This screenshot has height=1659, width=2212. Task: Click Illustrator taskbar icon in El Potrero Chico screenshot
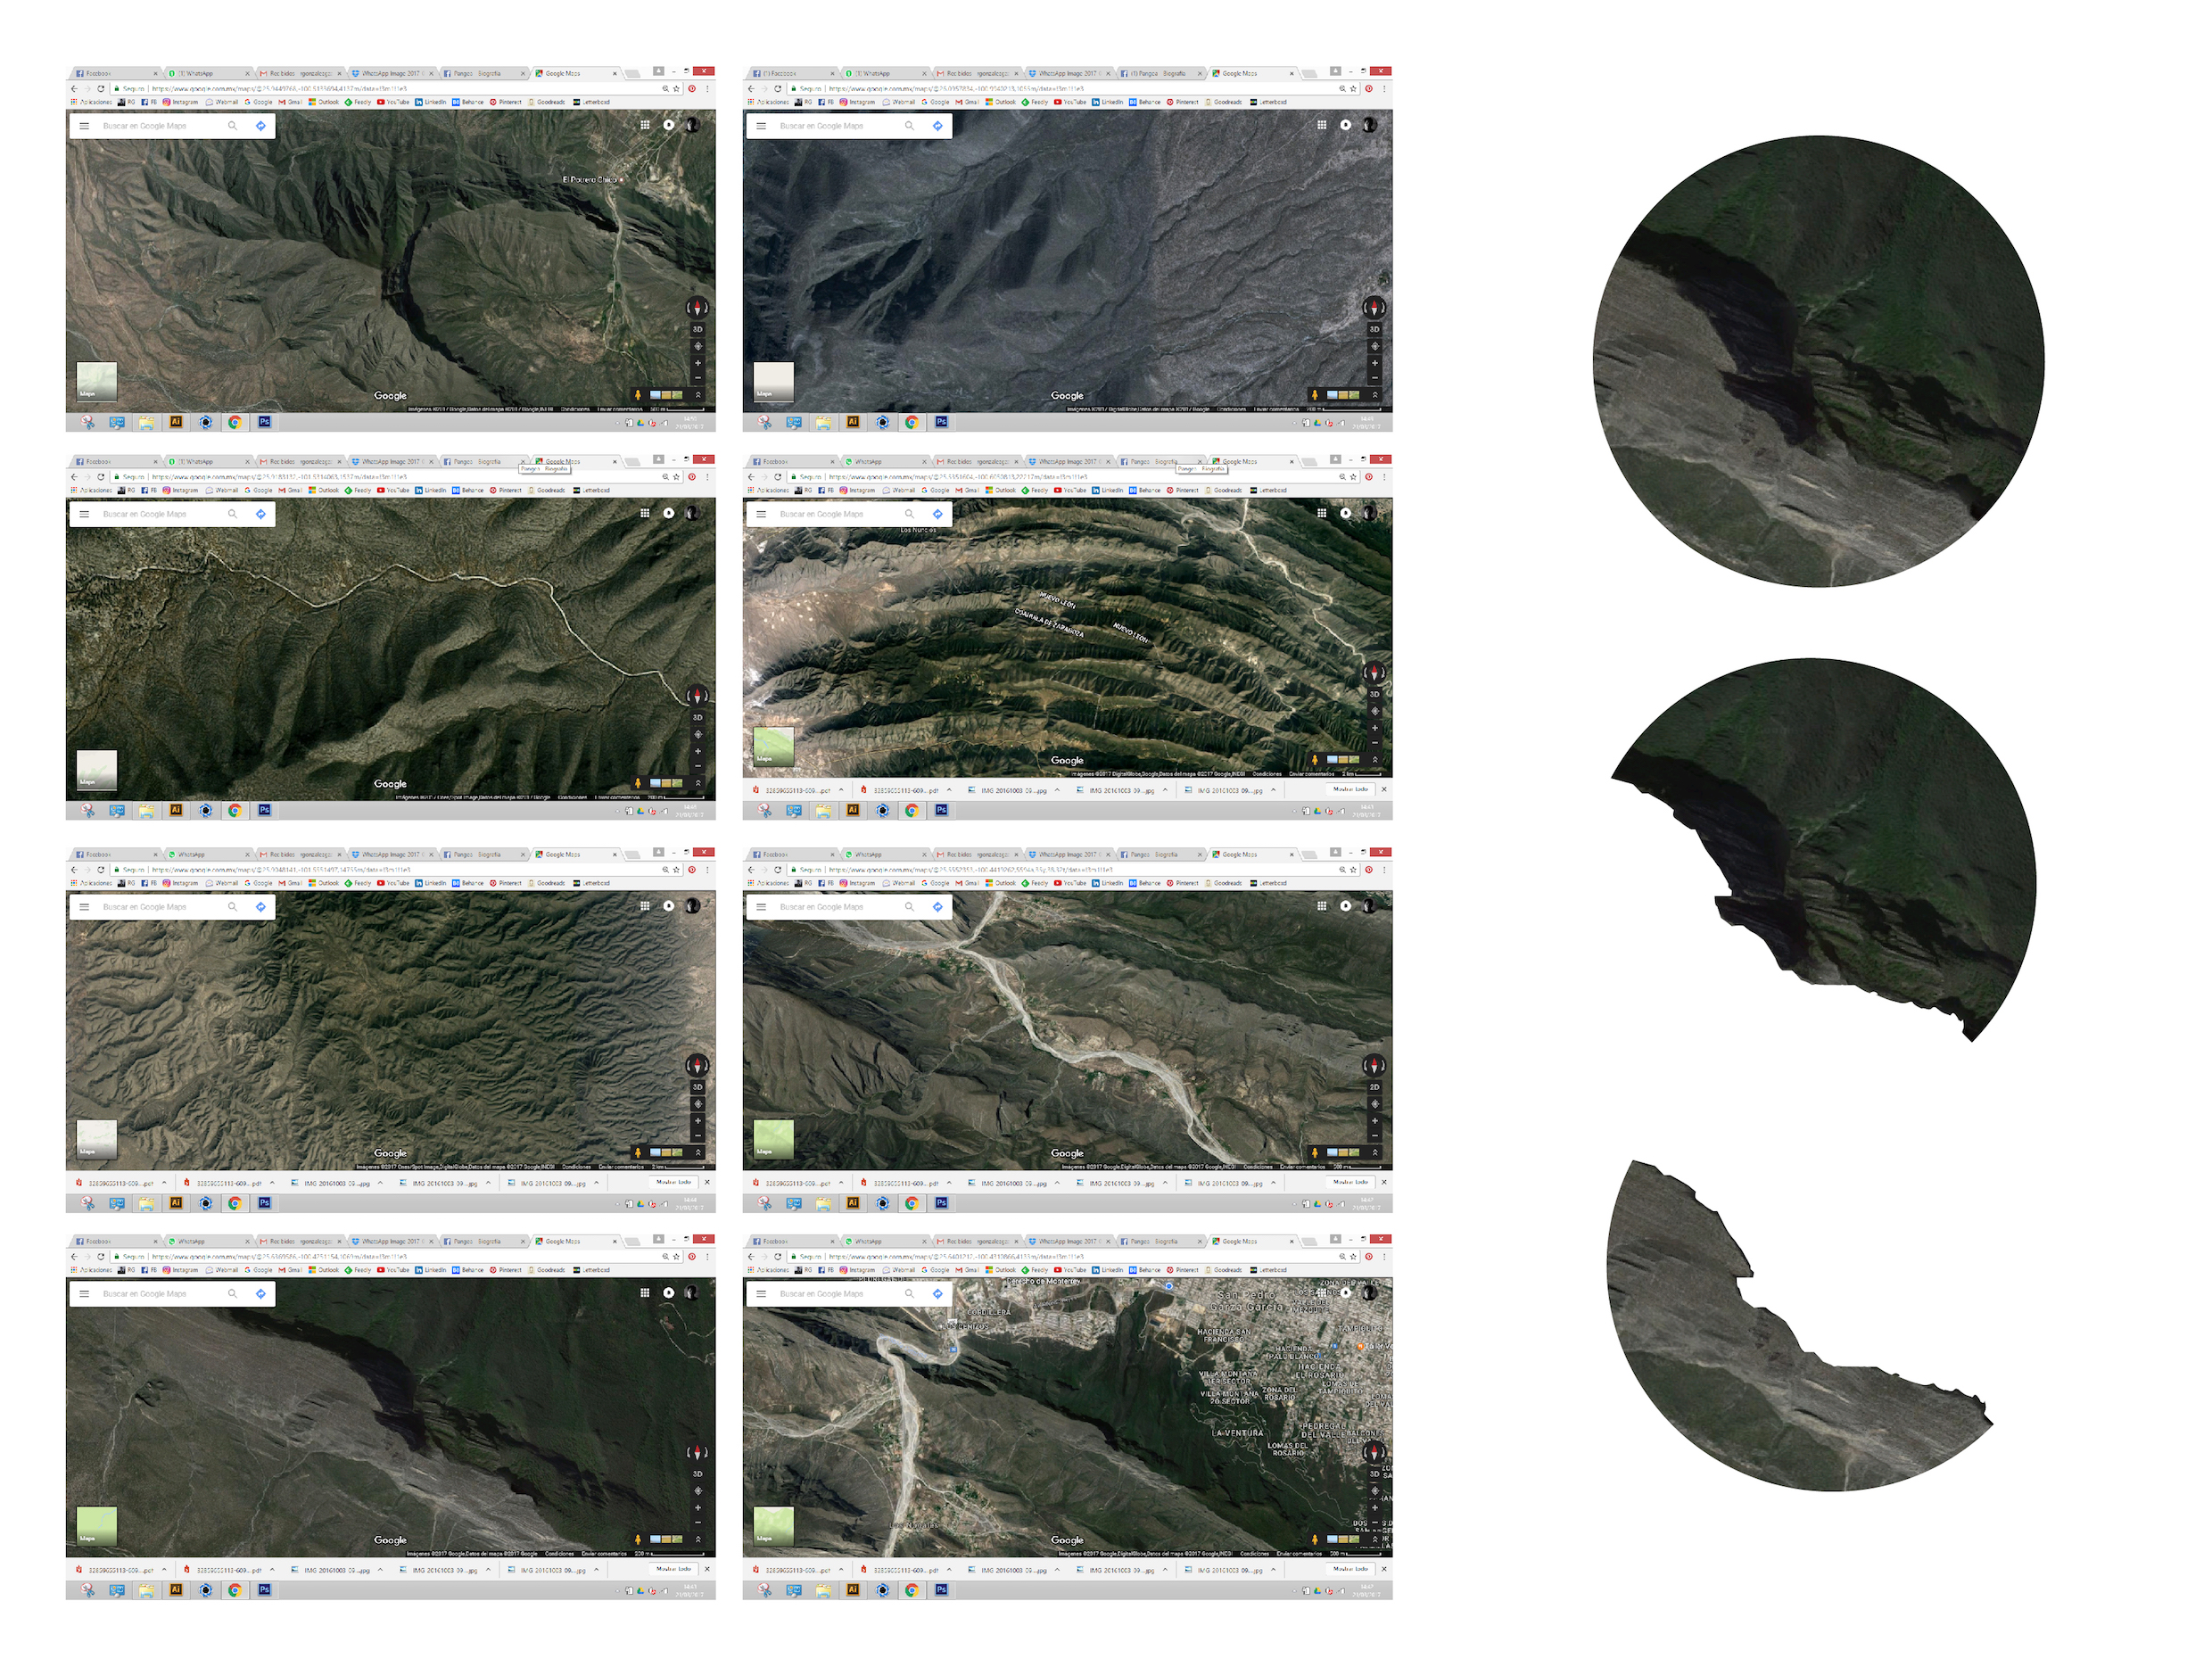[x=176, y=422]
